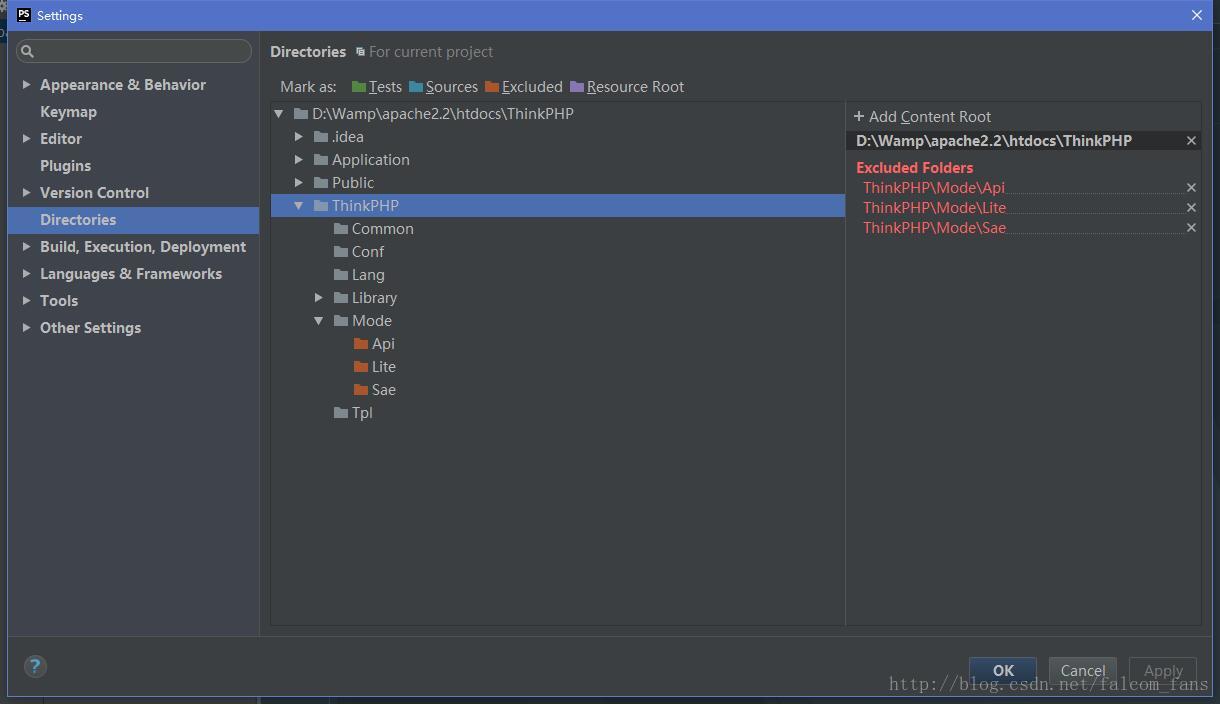Screen dimensions: 1220x704
Task: Click the excluded Sae folder icon
Action: [x=361, y=389]
